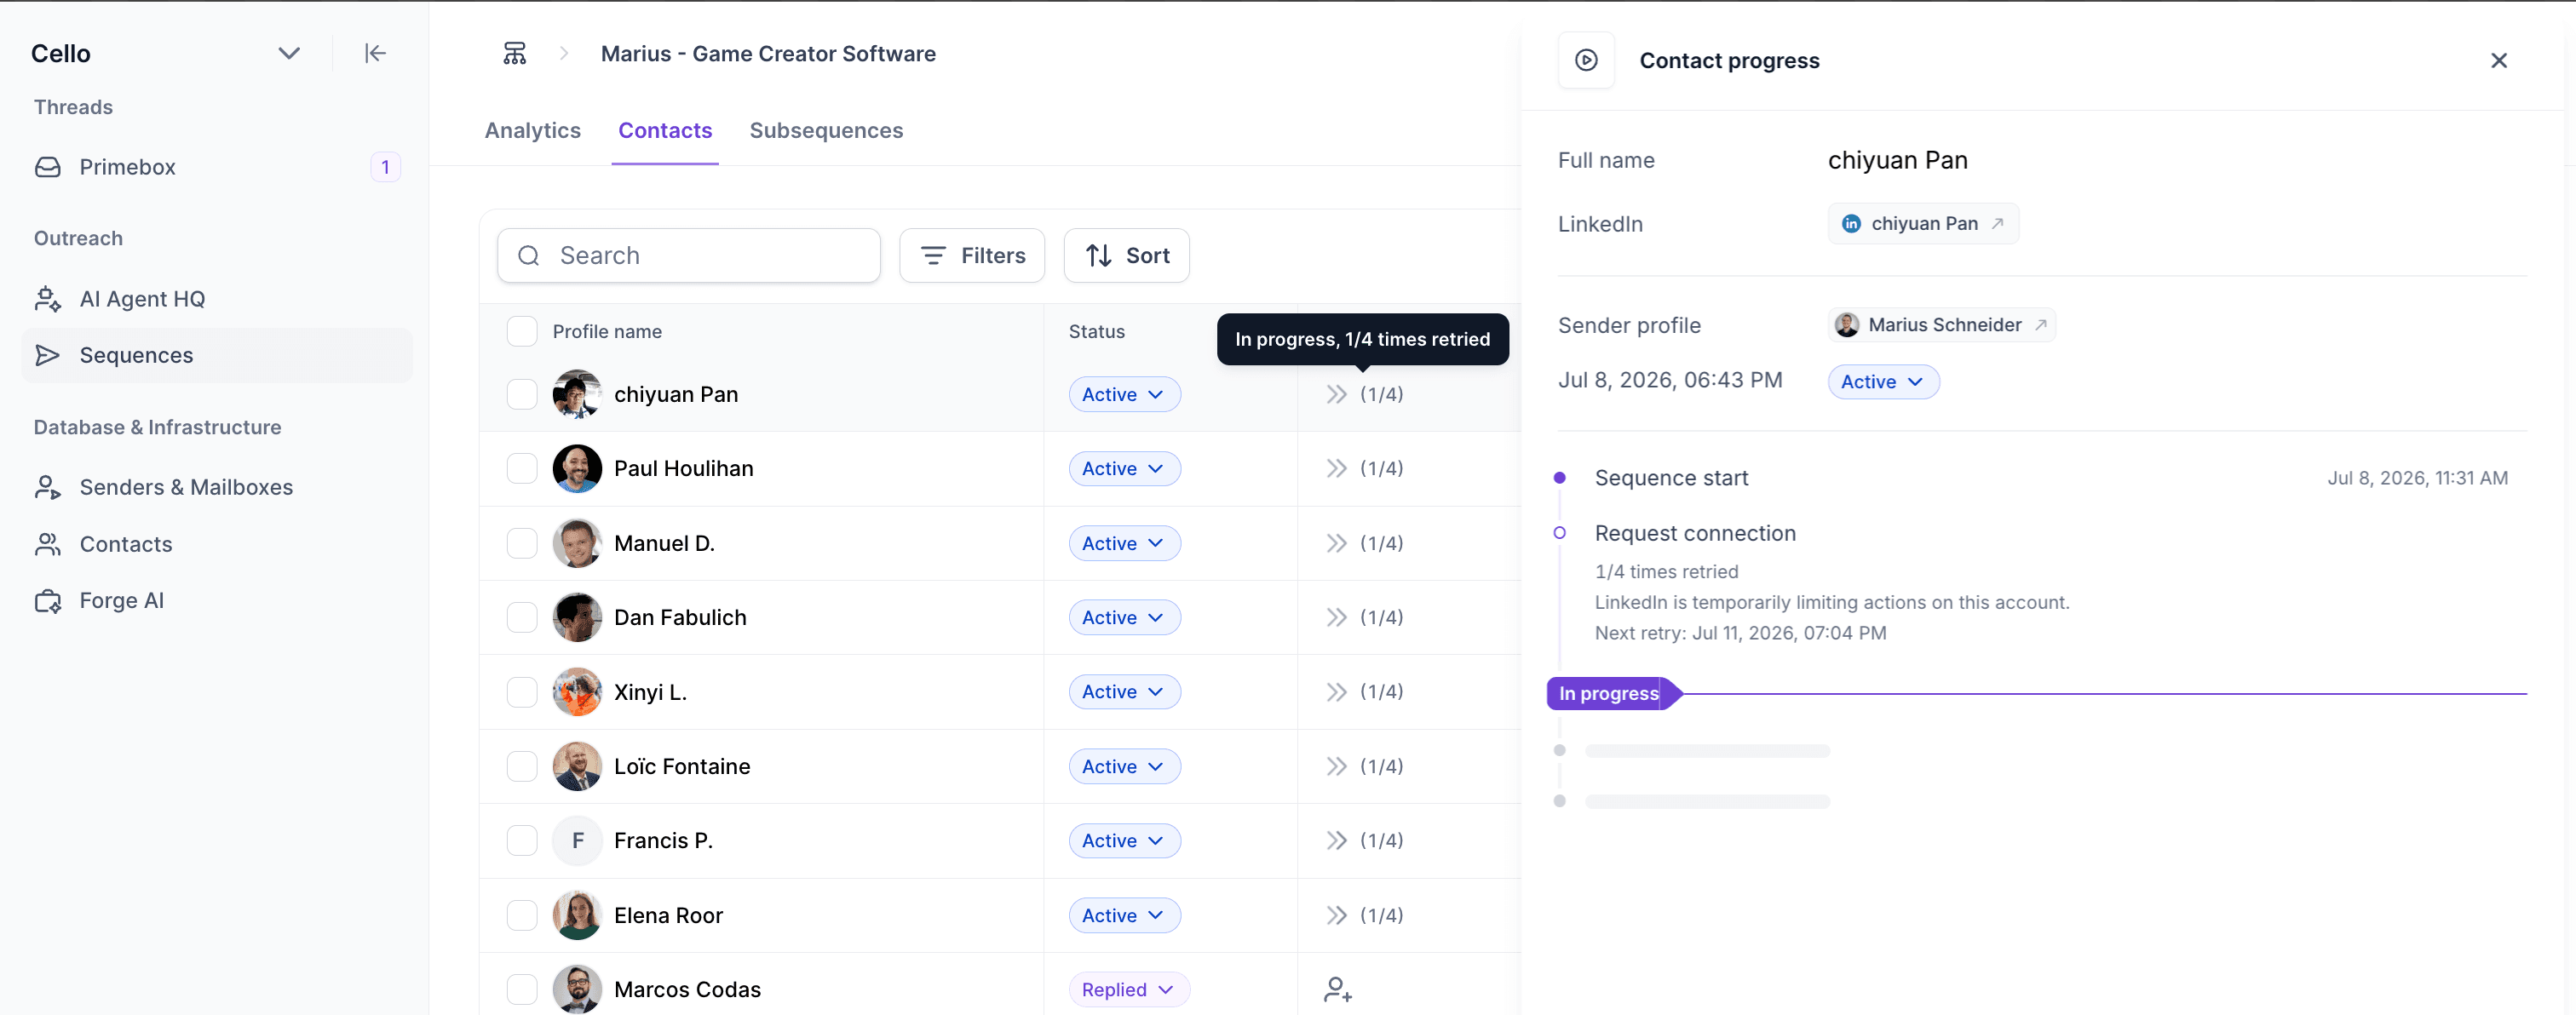
Task: Expand the Cello workspace dropdown
Action: click(x=288, y=53)
